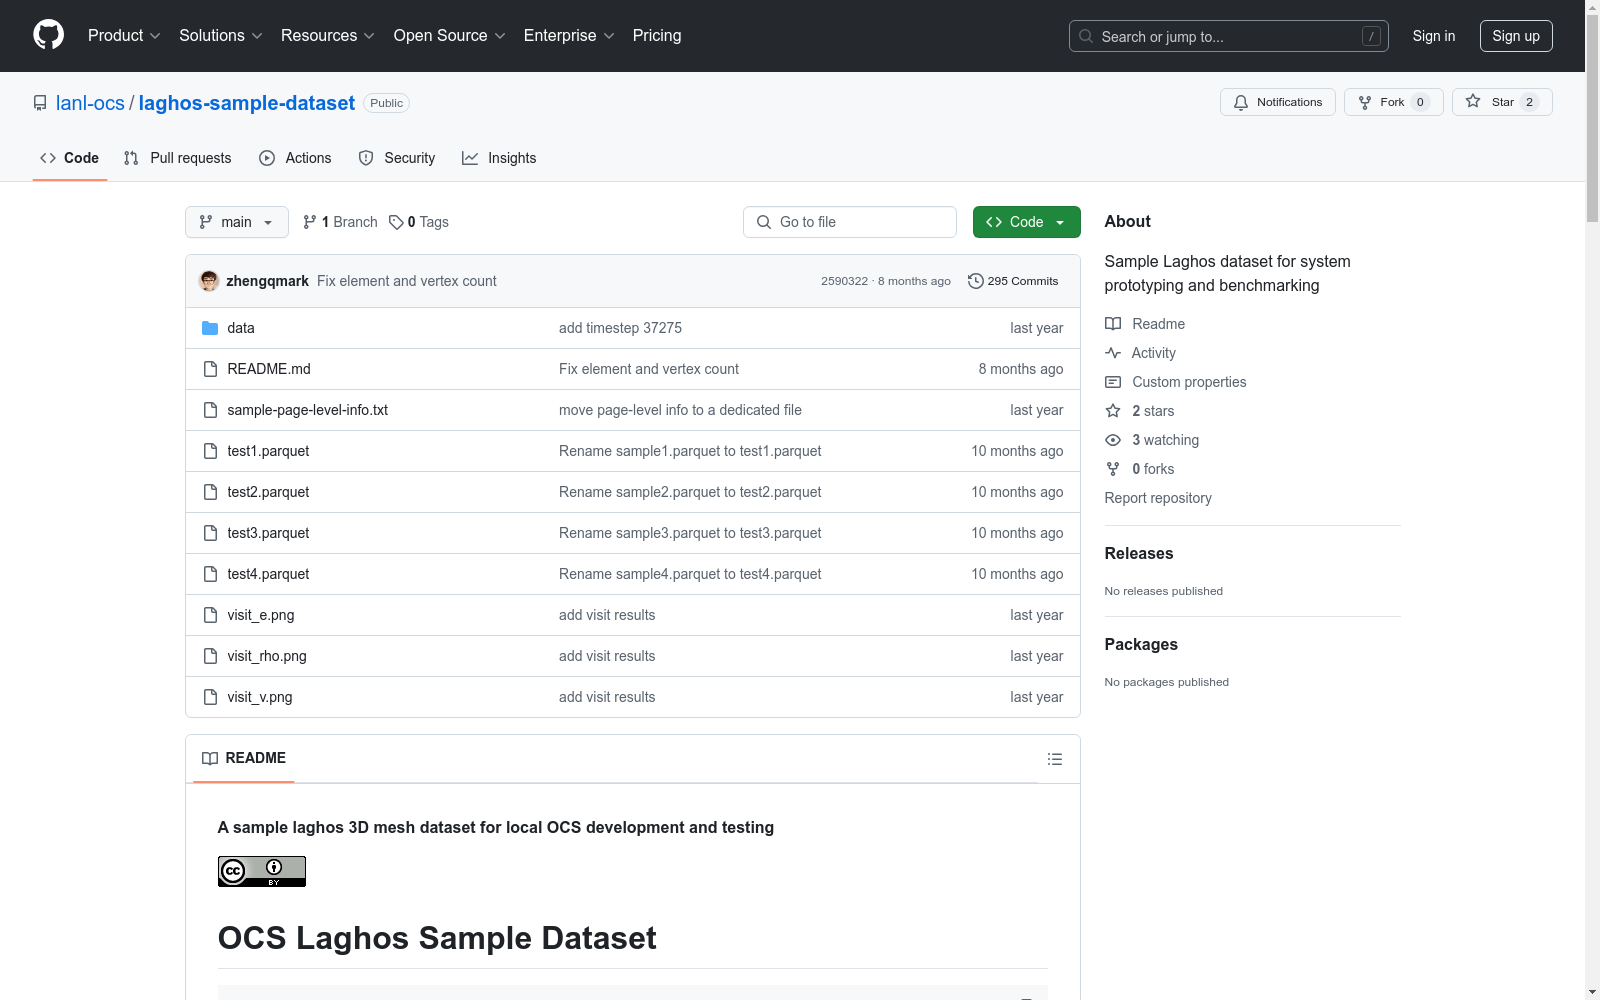Click the test1.parquet file icon
The image size is (1600, 1000).
coord(210,451)
